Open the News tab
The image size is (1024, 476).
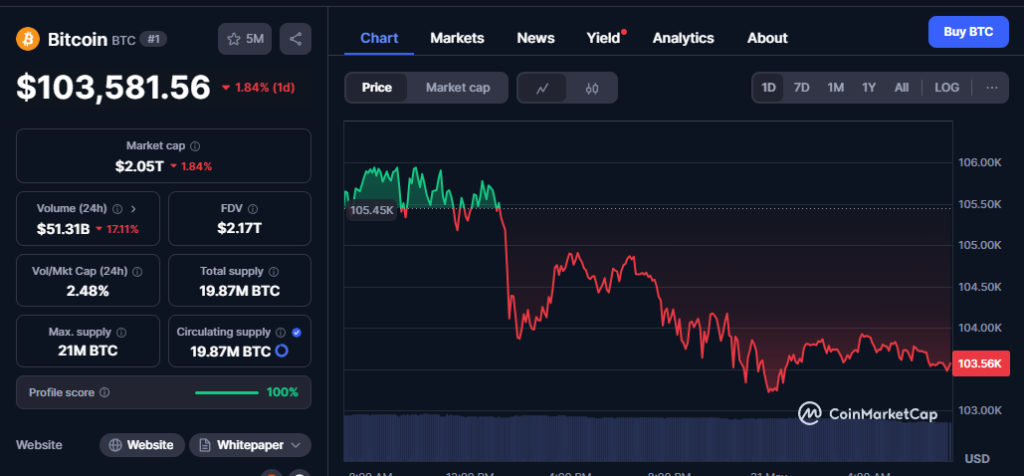pyautogui.click(x=536, y=38)
